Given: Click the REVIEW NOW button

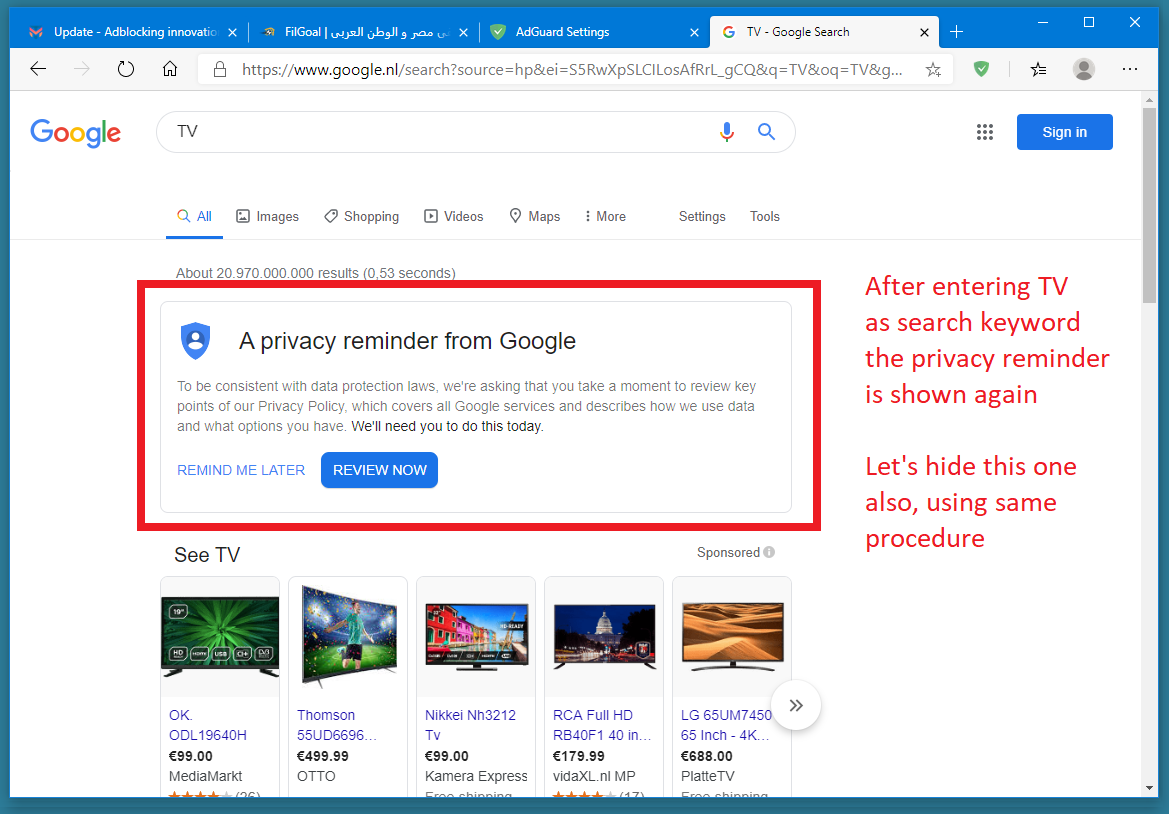Looking at the screenshot, I should [x=380, y=470].
